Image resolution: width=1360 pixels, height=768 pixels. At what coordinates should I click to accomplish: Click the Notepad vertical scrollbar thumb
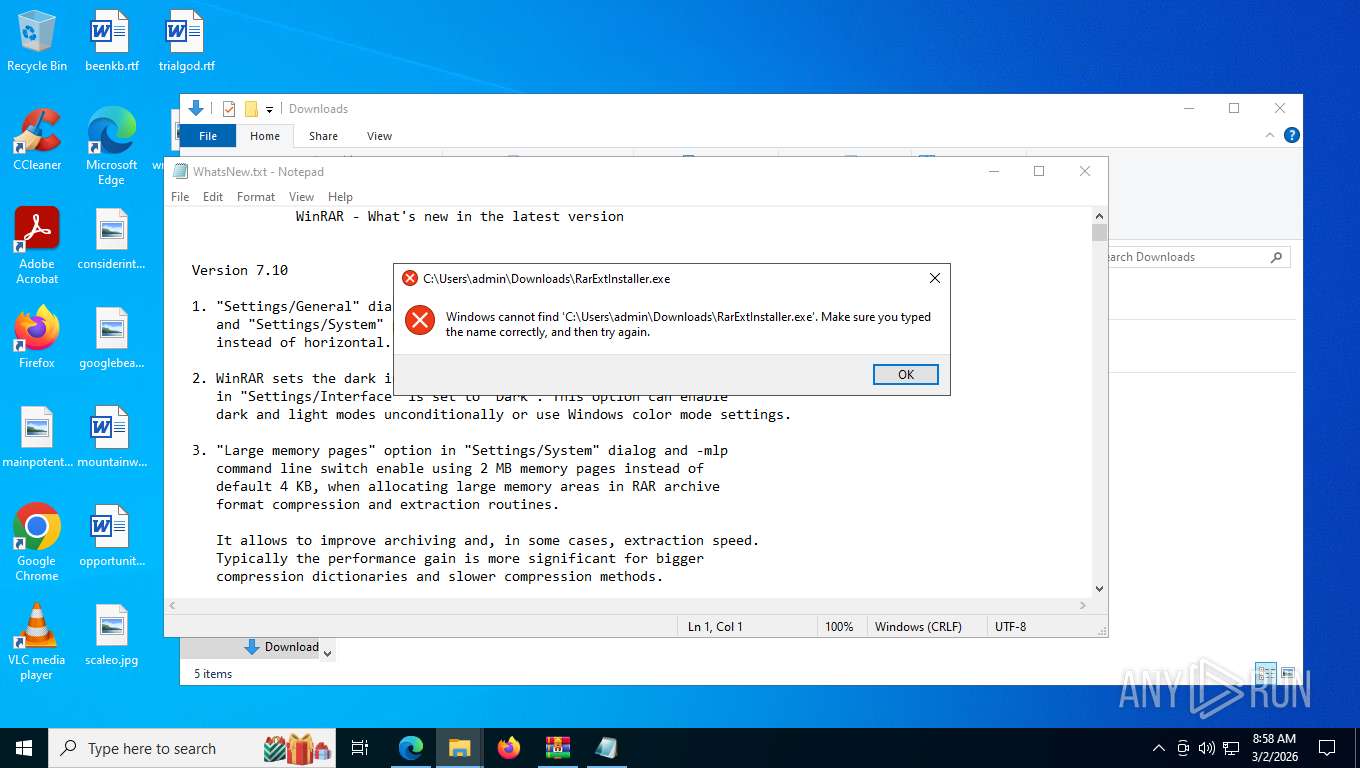[1099, 233]
